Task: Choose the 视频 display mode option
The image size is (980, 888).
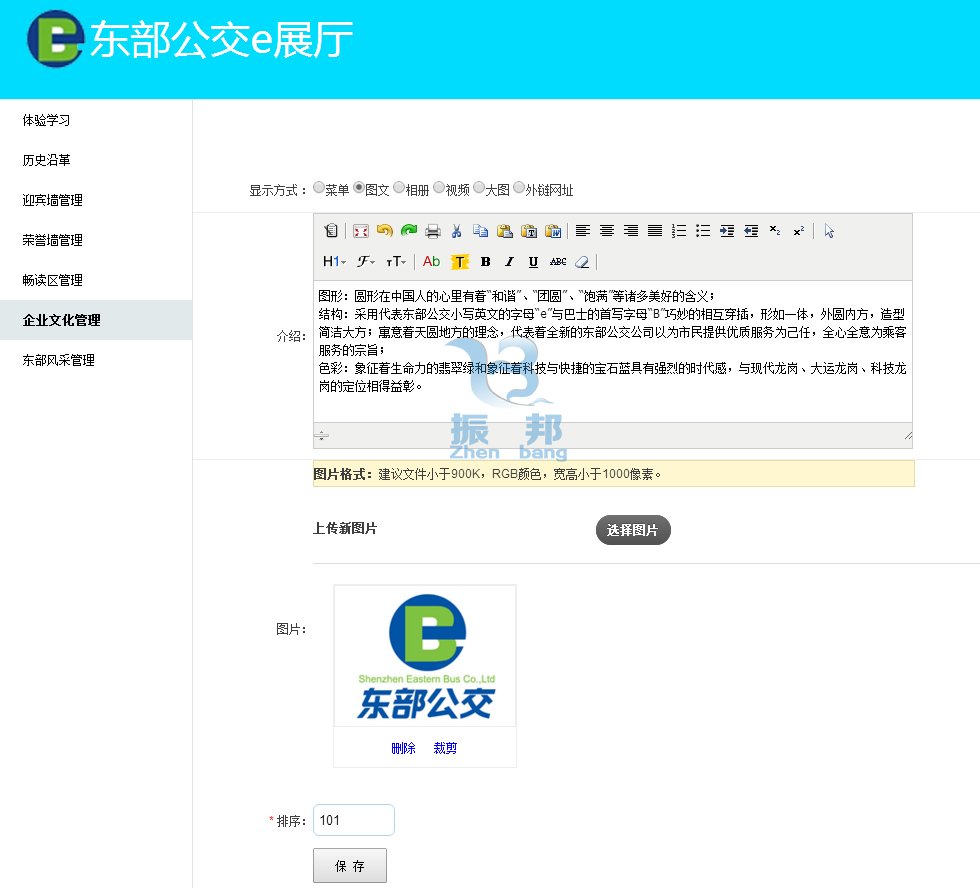Action: [439, 188]
